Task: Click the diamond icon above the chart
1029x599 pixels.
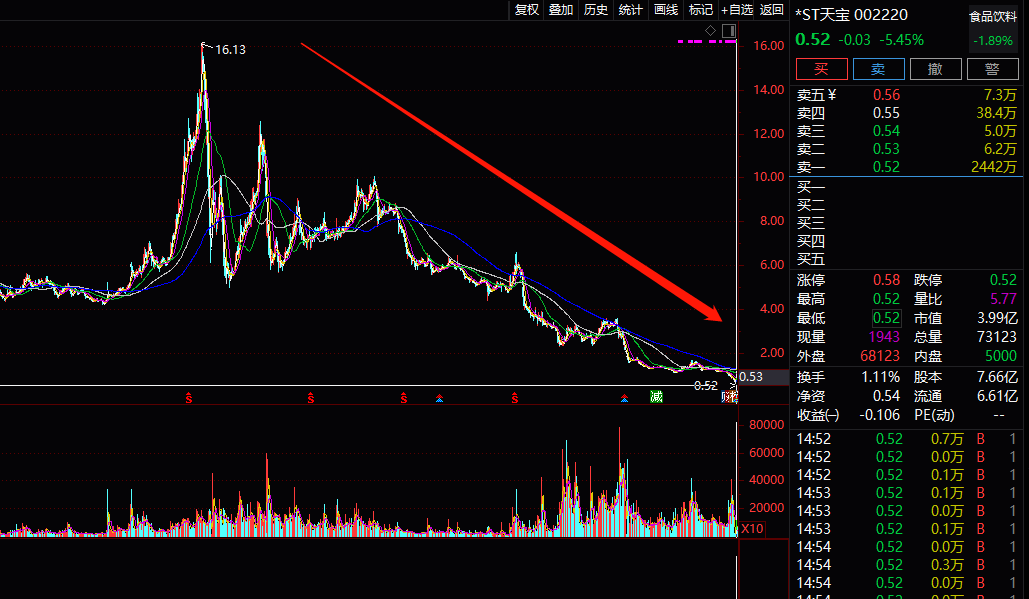Action: tap(711, 31)
